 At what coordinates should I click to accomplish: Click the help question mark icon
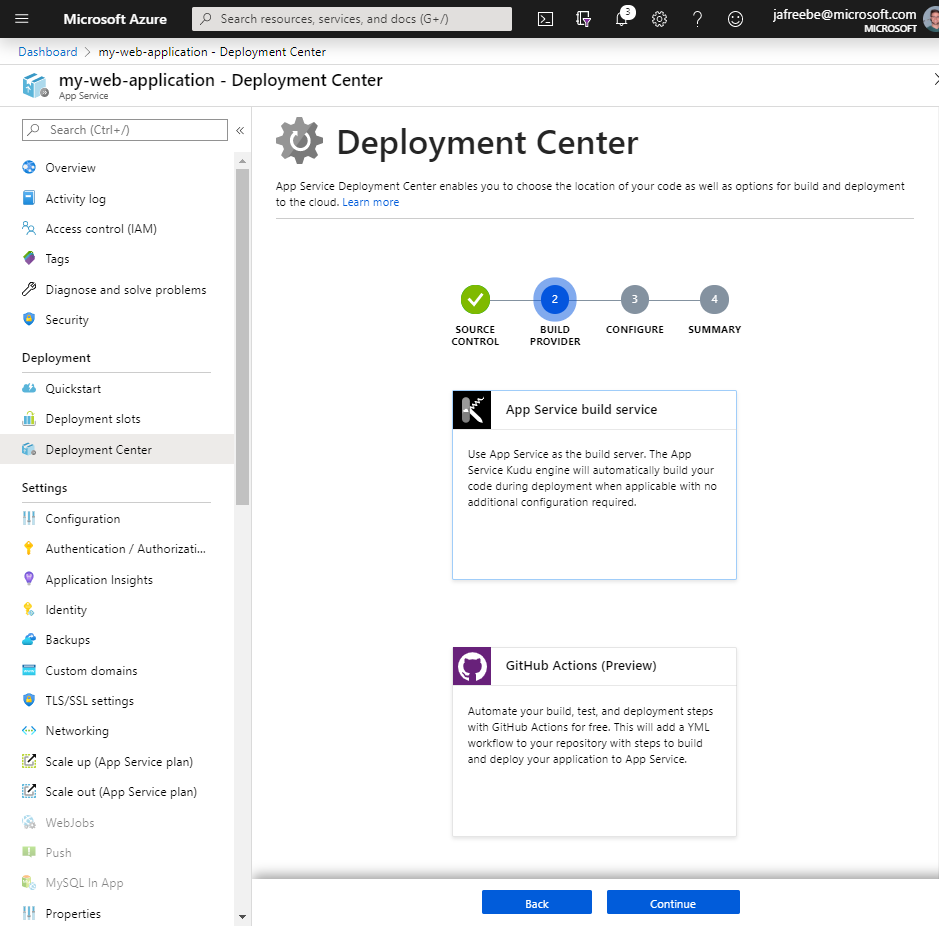click(x=697, y=19)
